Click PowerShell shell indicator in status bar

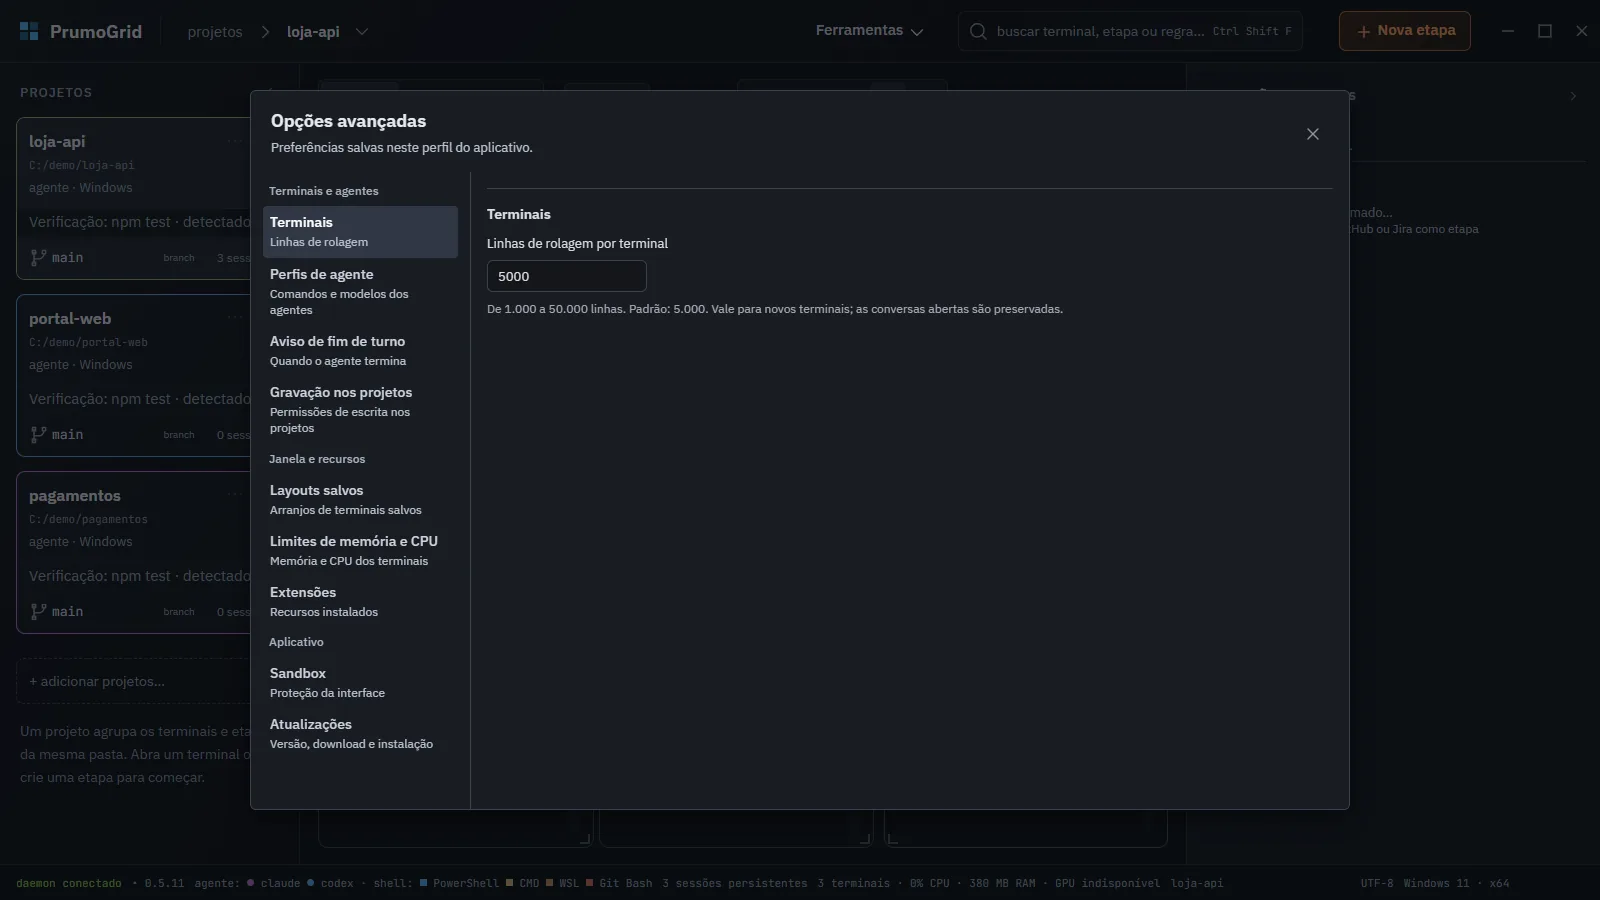(459, 883)
